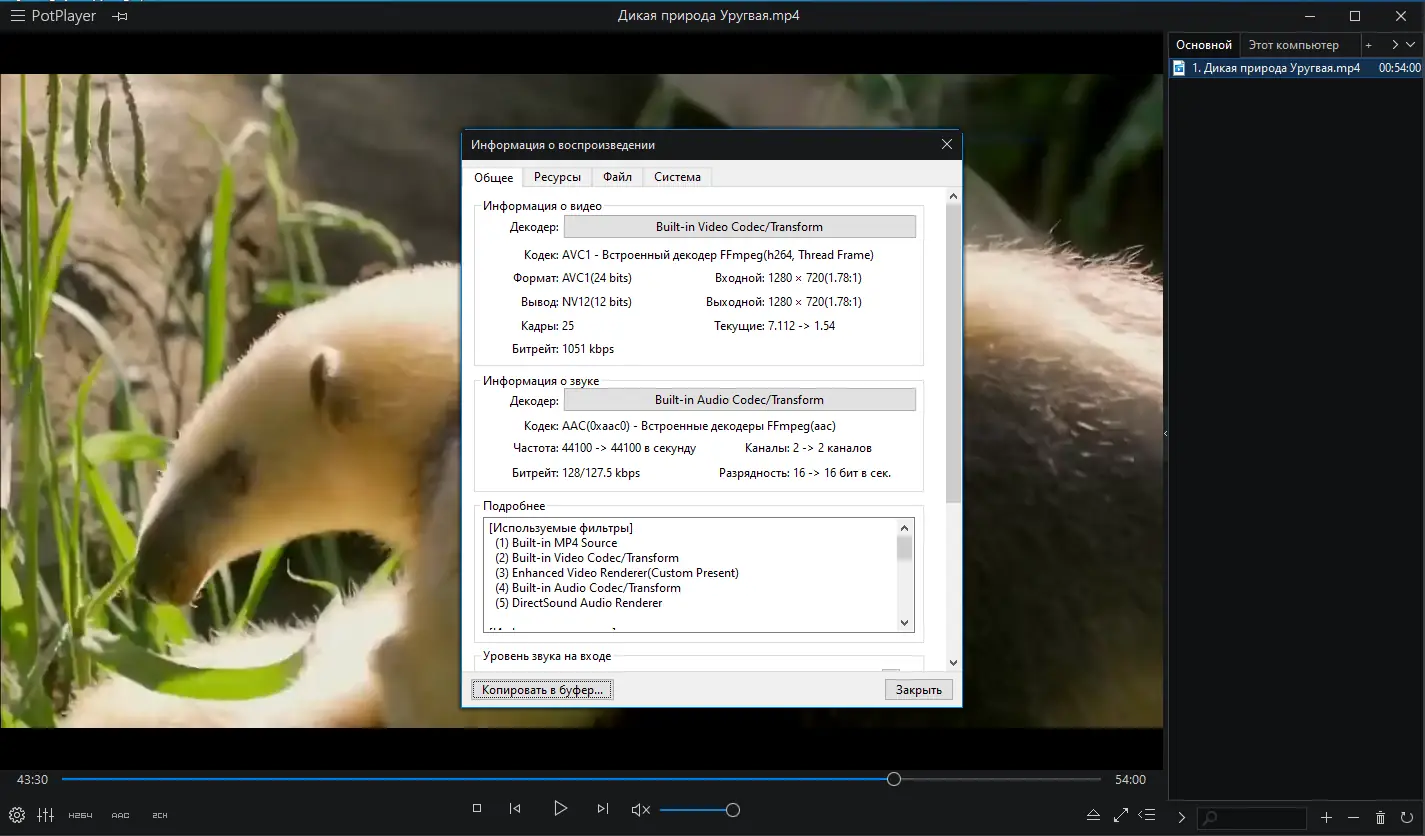Click the eject/open file icon

point(1094,816)
